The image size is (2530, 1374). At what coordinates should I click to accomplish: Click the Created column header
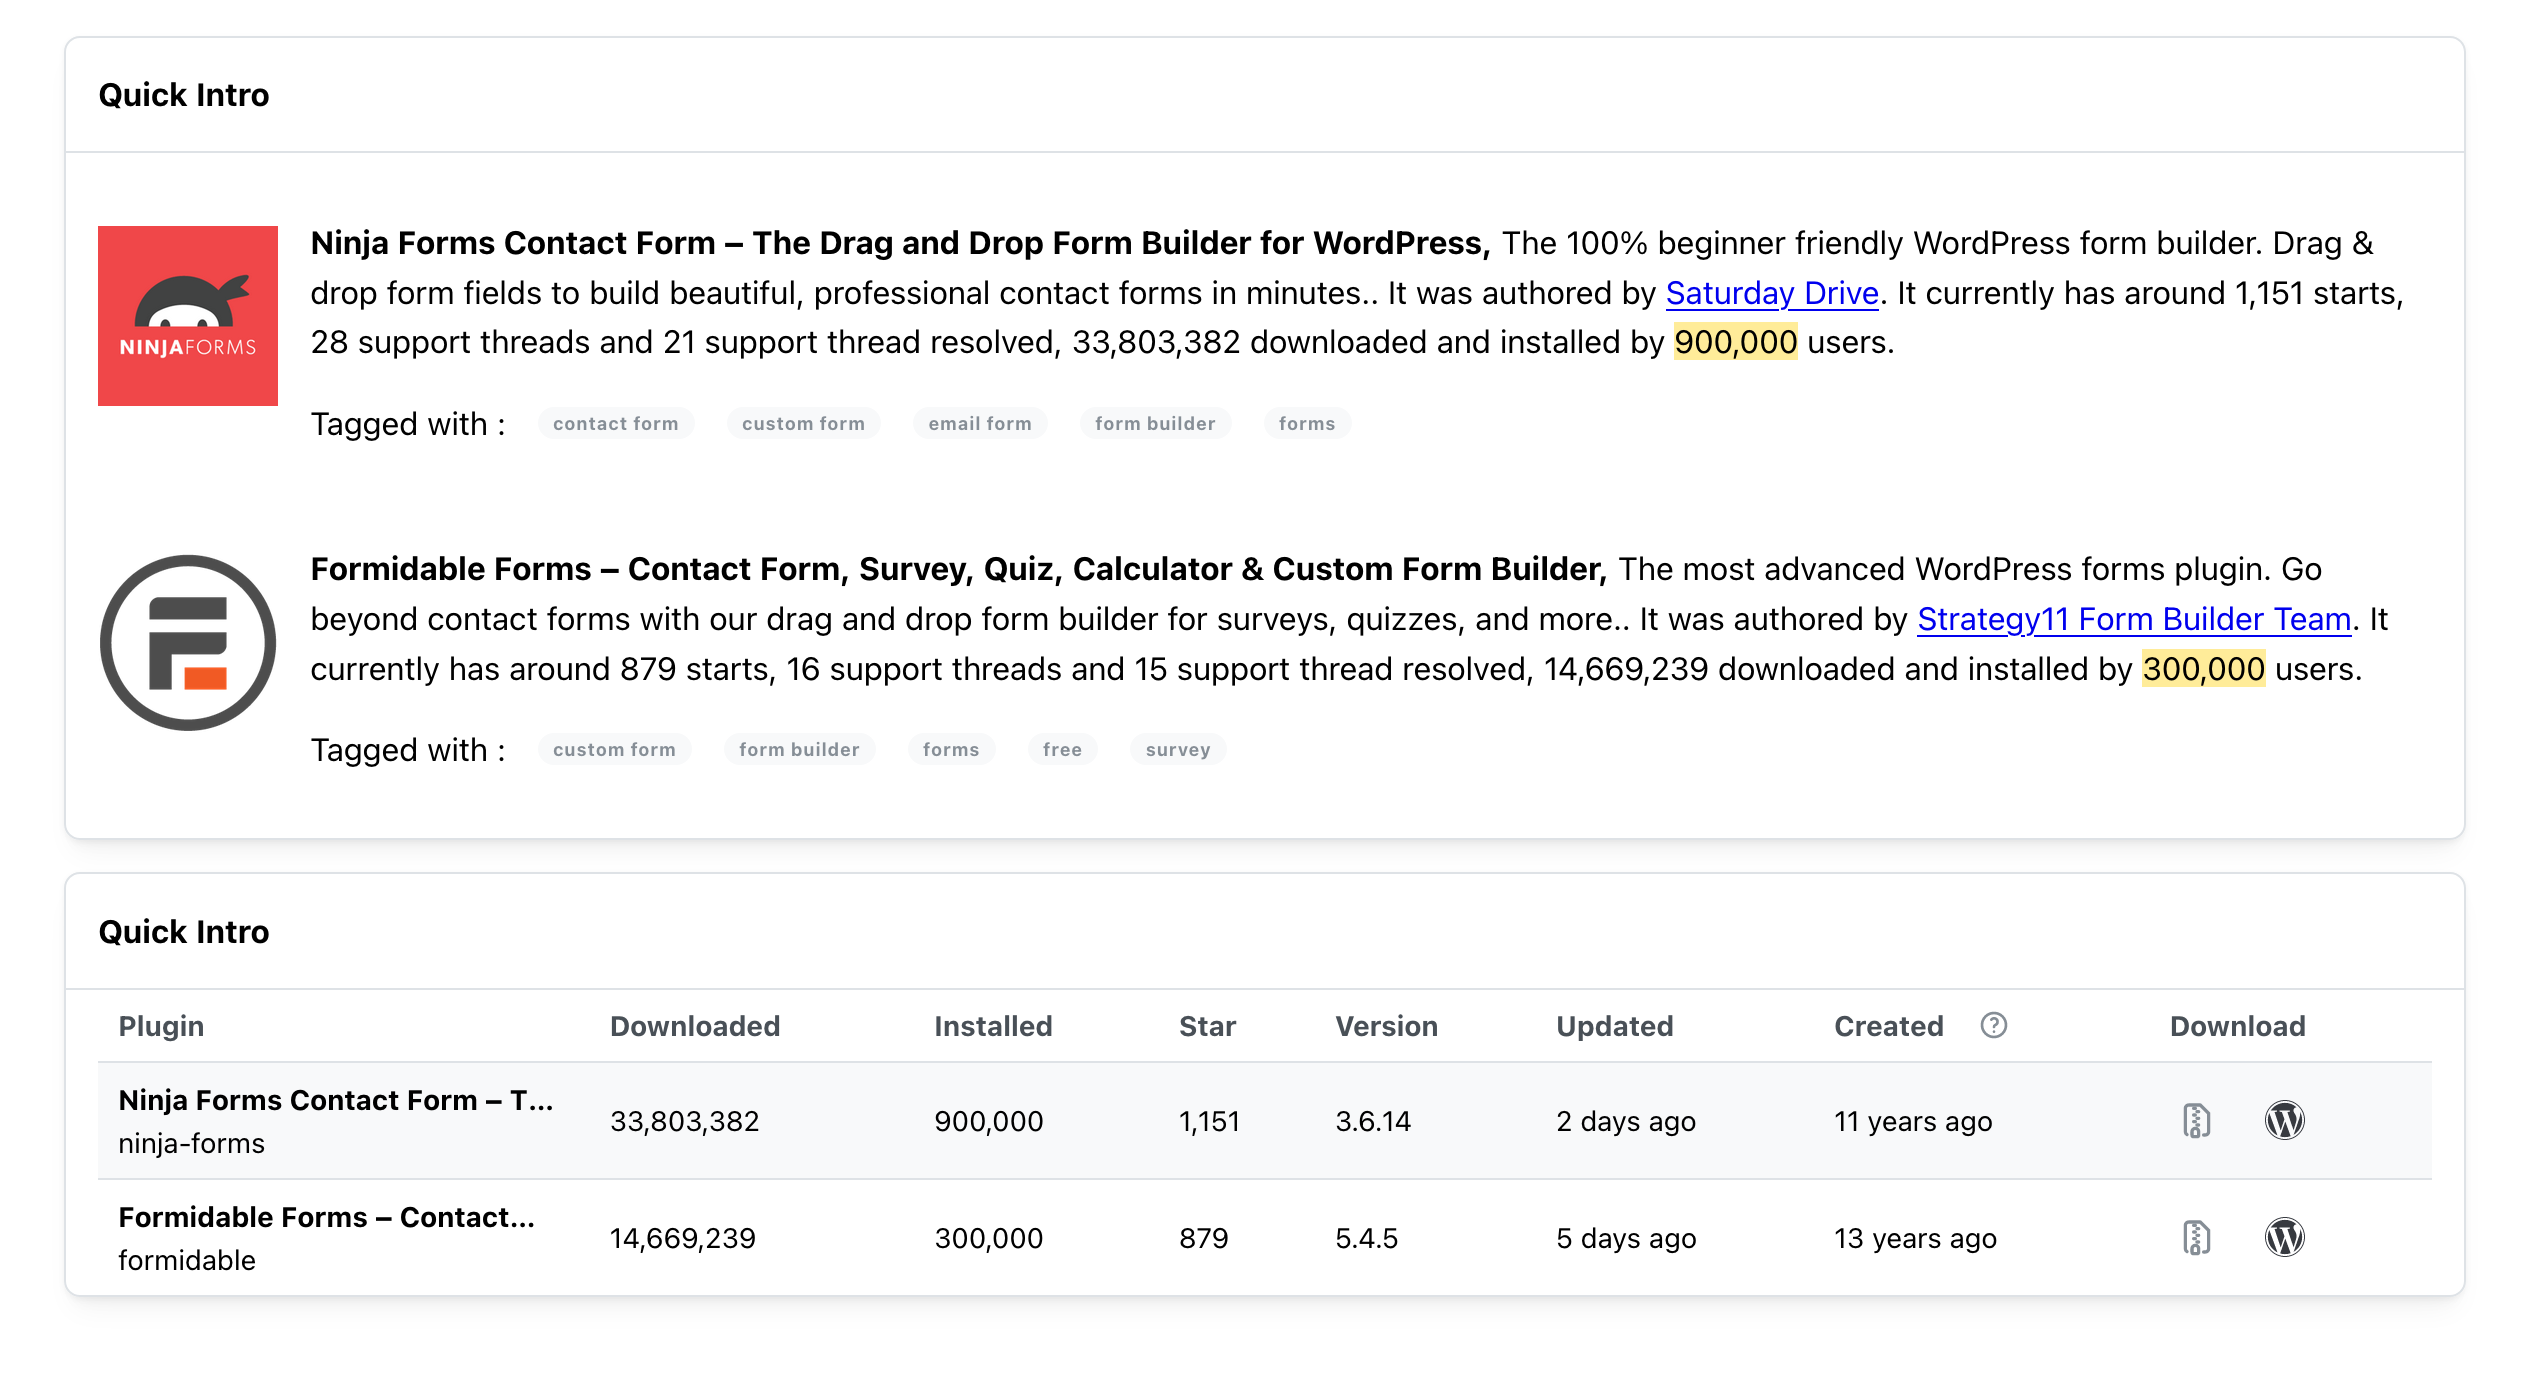pos(1888,1026)
